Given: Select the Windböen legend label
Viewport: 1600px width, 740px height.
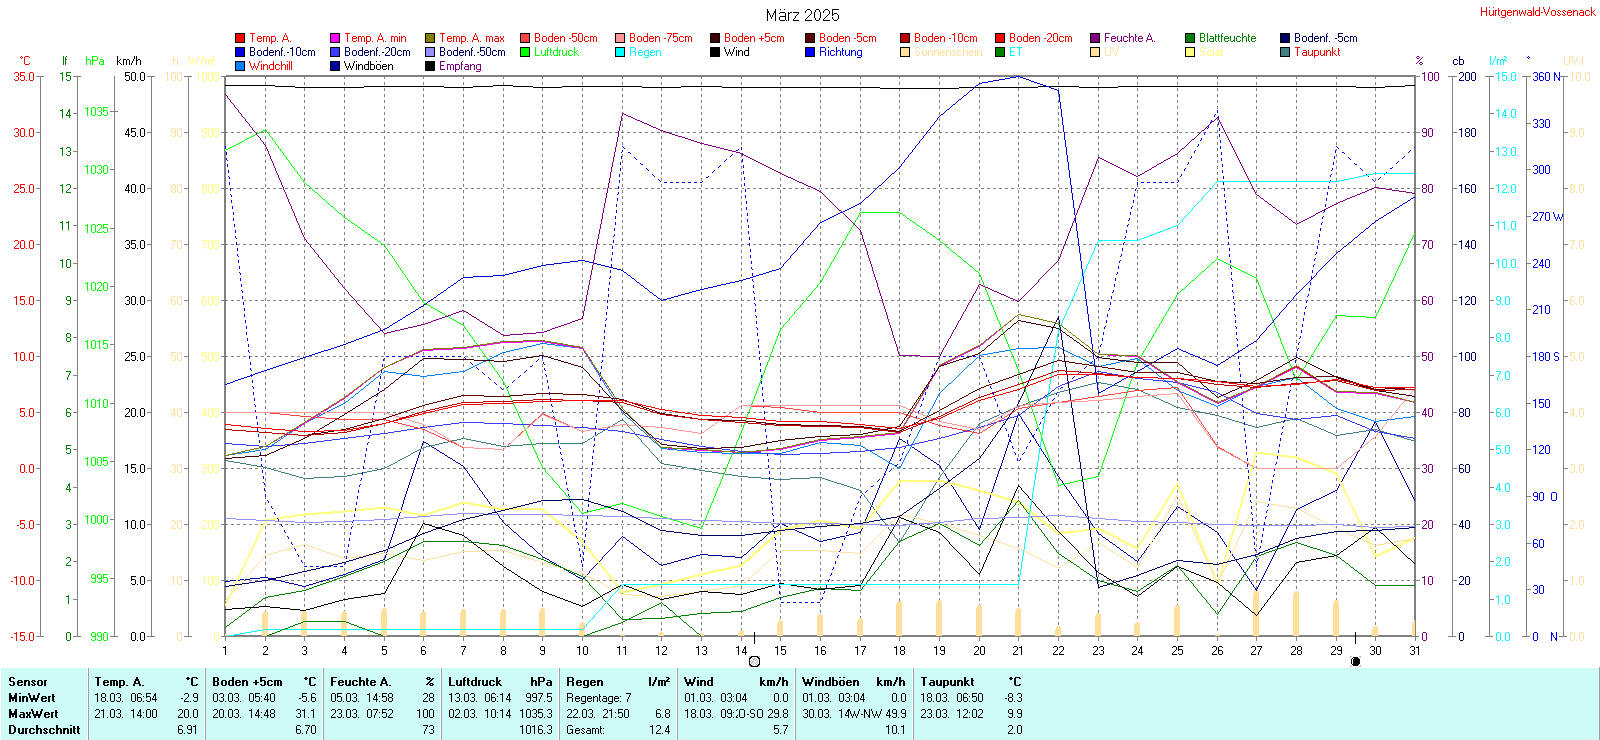Looking at the screenshot, I should (x=368, y=66).
